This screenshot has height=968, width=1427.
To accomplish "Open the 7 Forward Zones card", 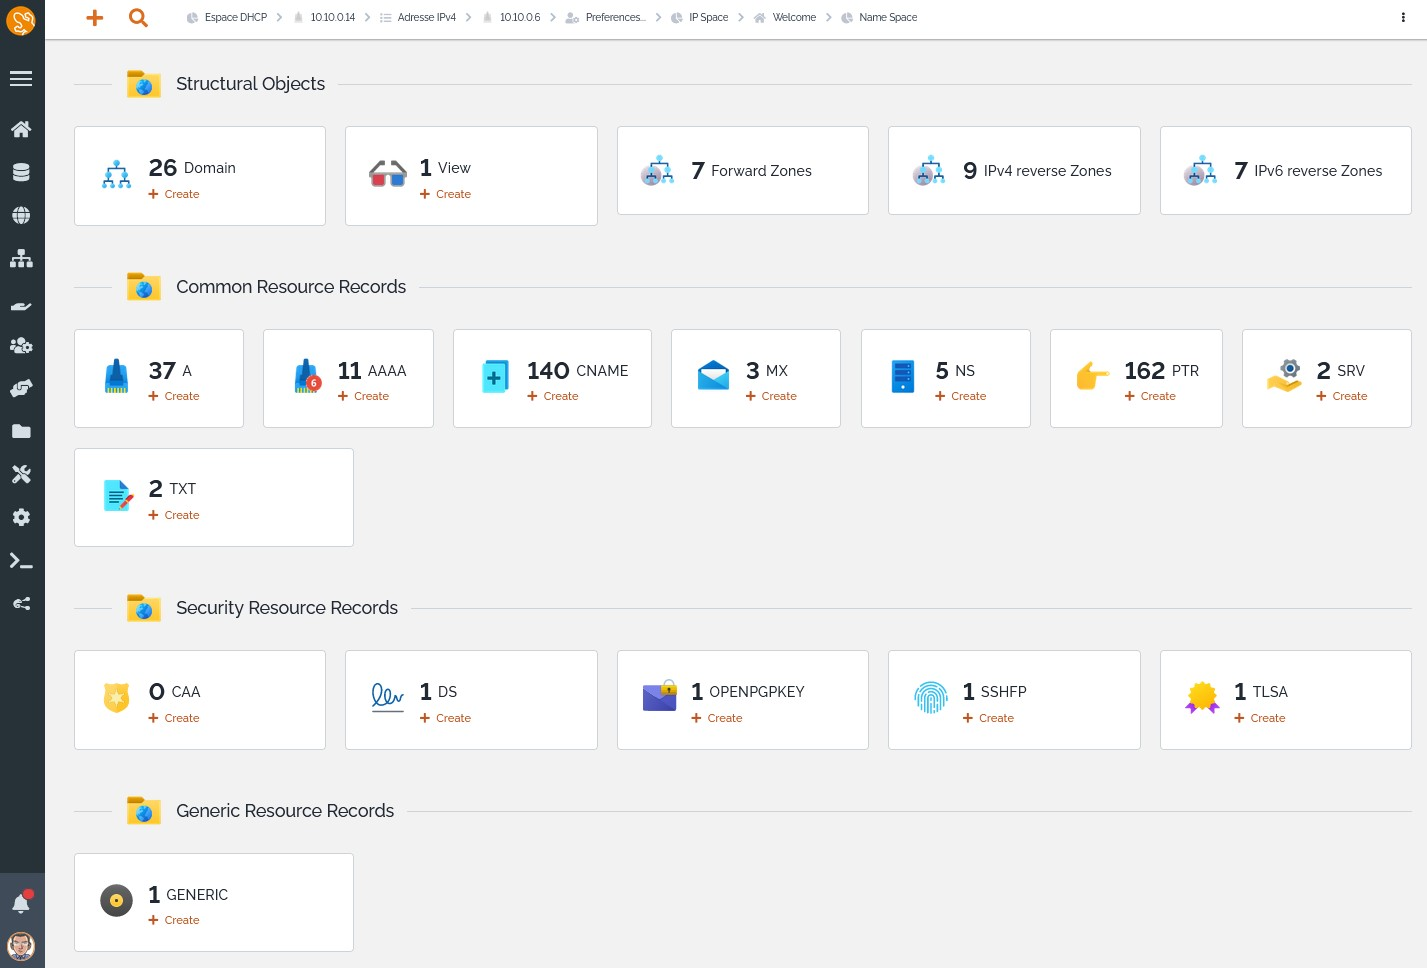I will (742, 171).
